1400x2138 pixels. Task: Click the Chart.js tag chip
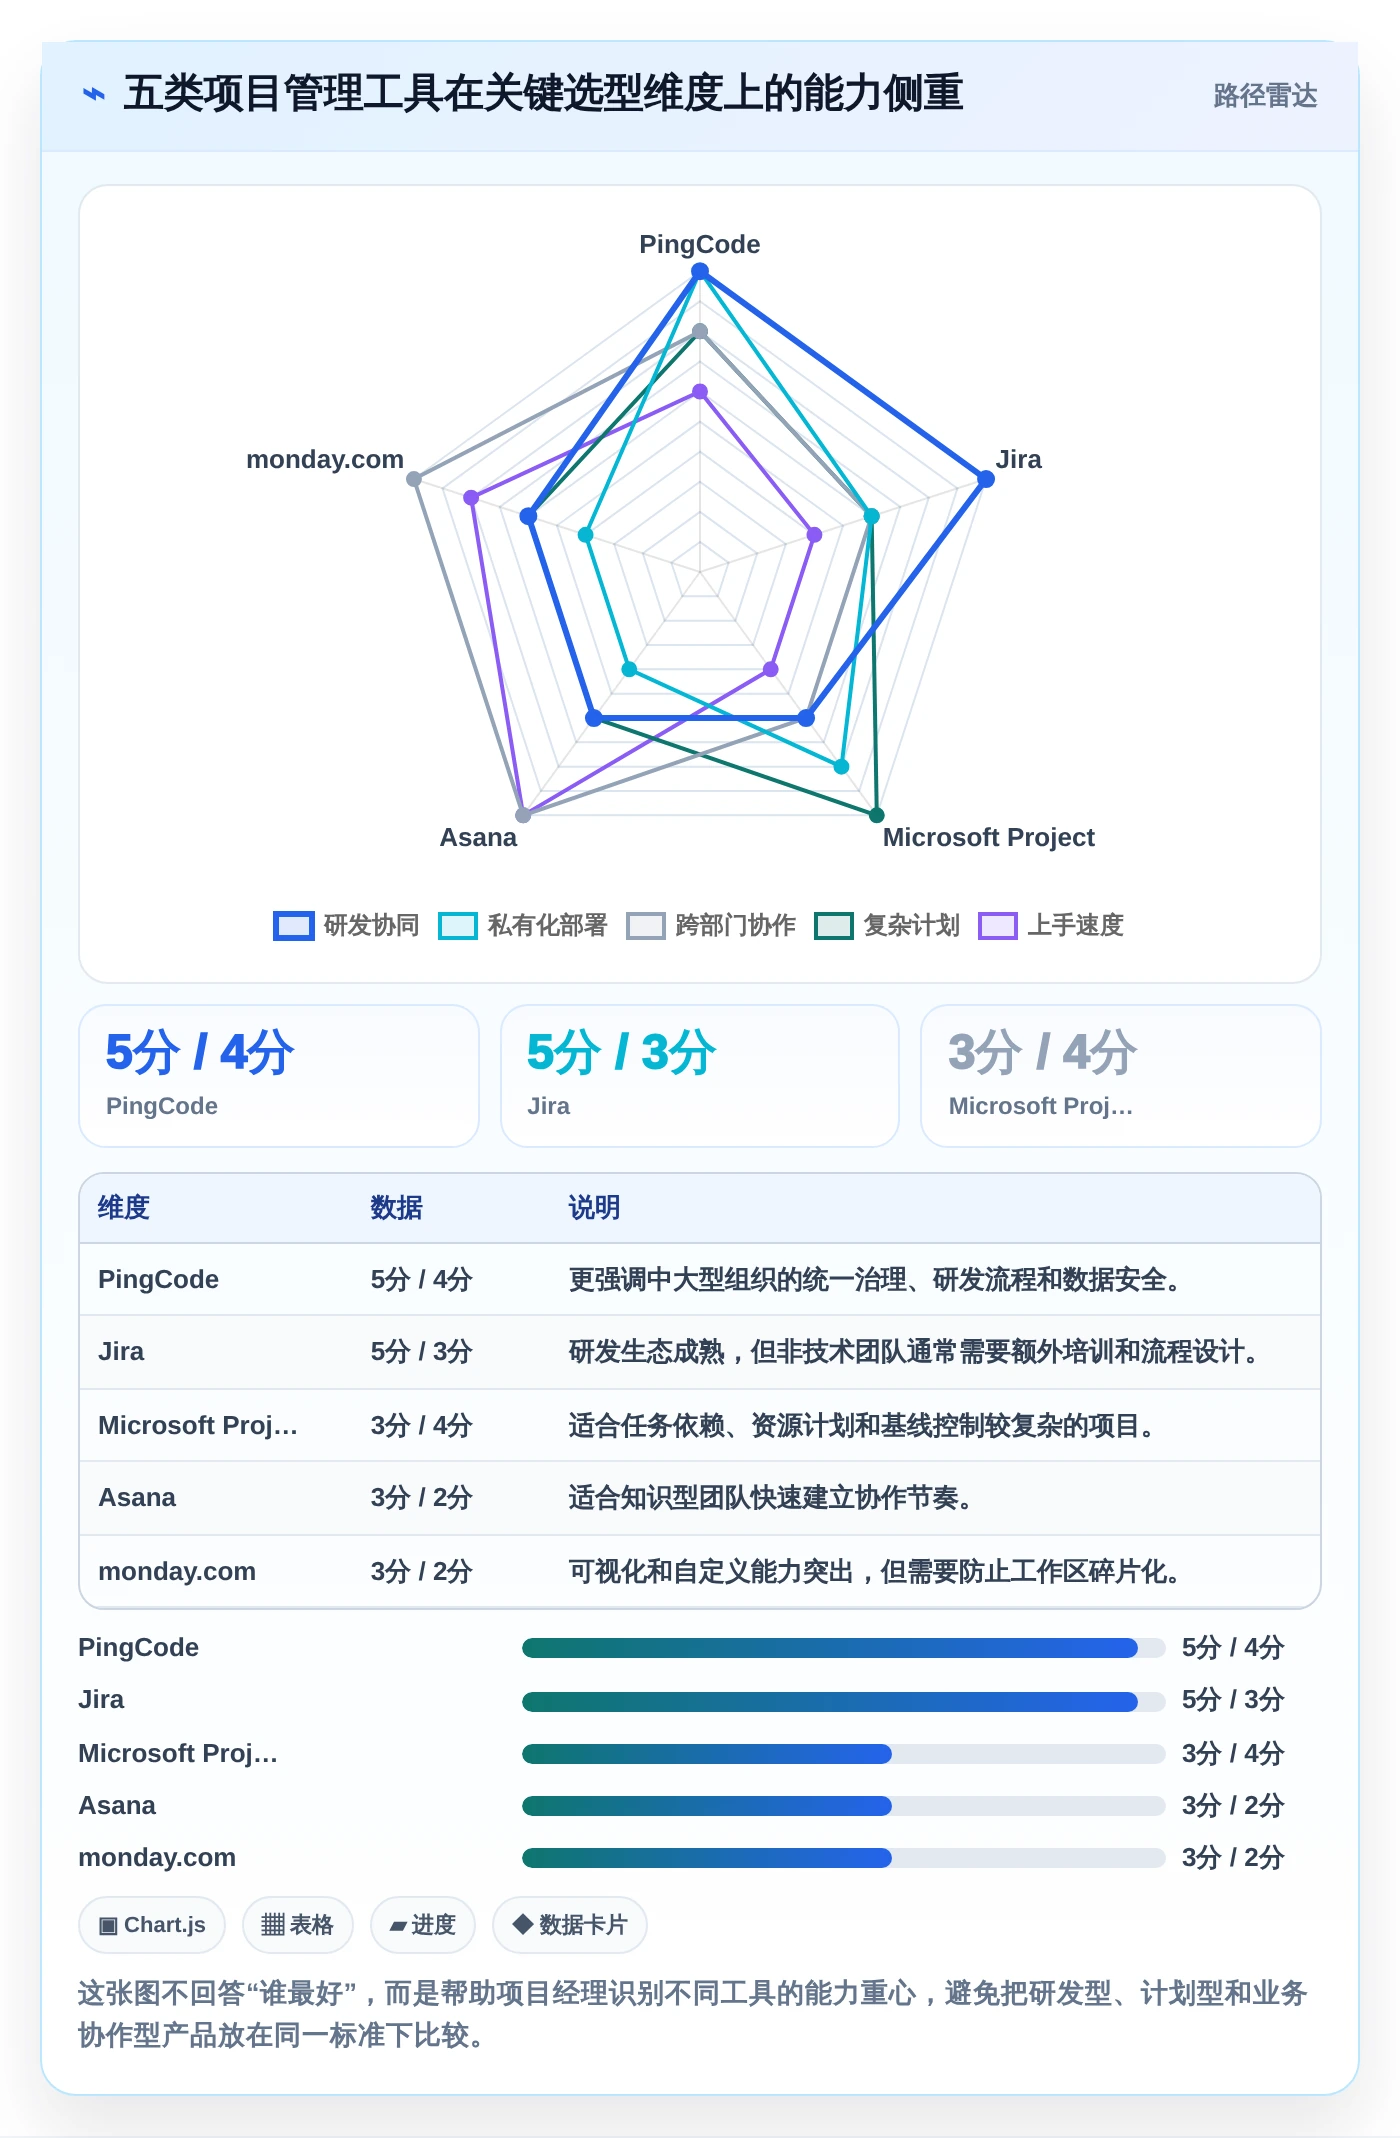click(x=152, y=1925)
